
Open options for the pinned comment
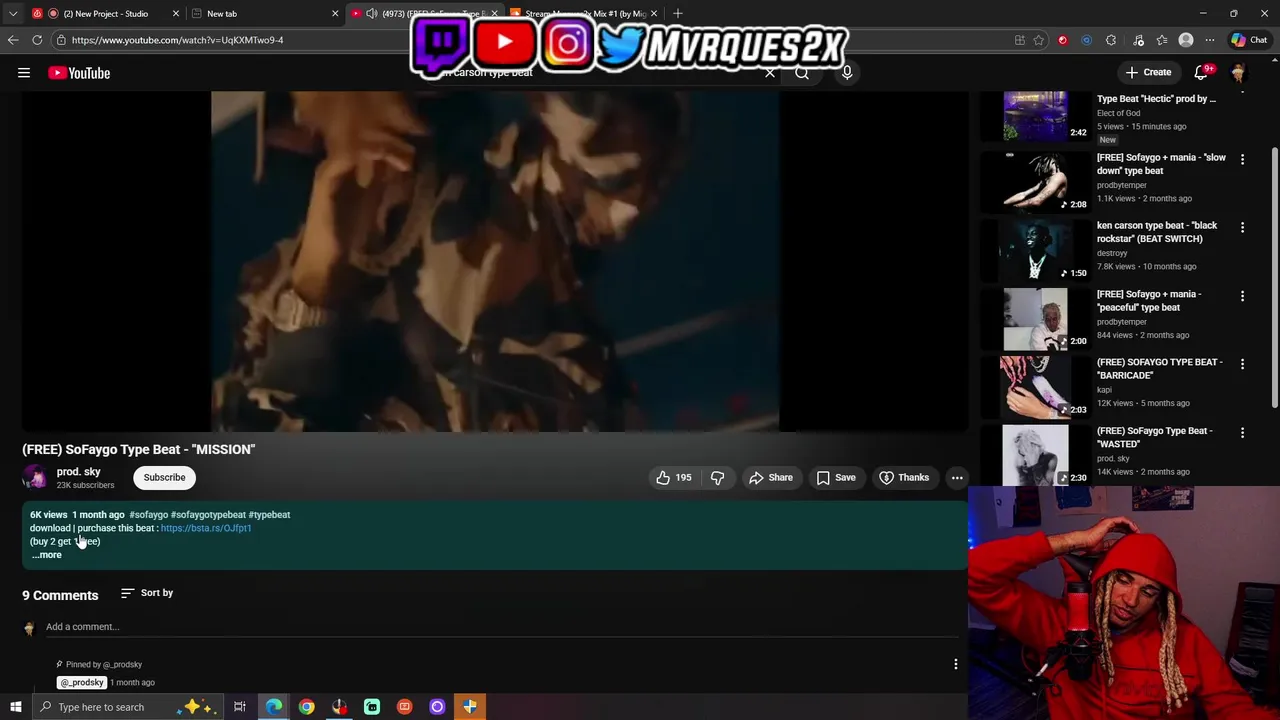coord(955,664)
